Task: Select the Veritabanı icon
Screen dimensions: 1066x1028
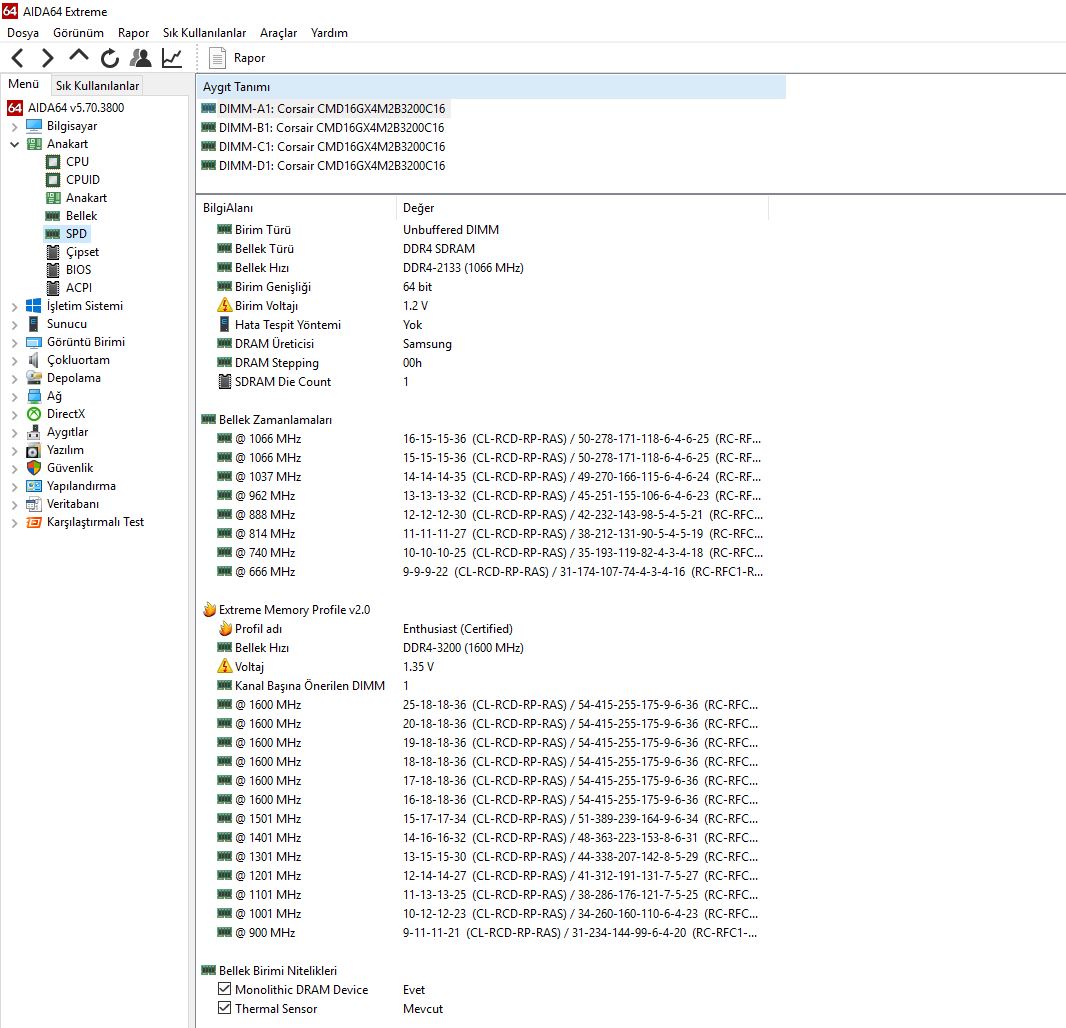Action: pyautogui.click(x=33, y=504)
